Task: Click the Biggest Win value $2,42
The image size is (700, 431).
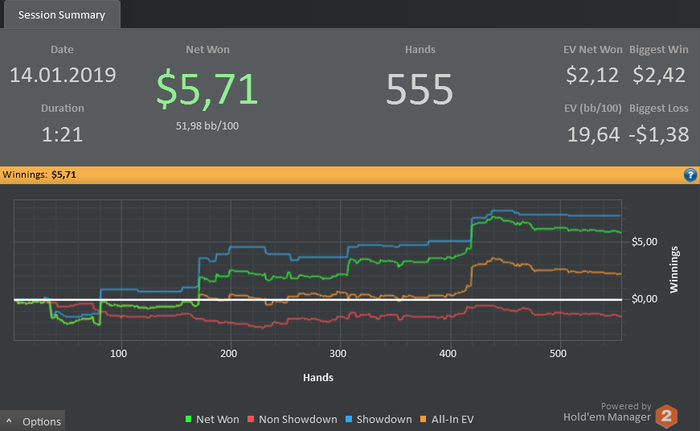Action: click(658, 75)
